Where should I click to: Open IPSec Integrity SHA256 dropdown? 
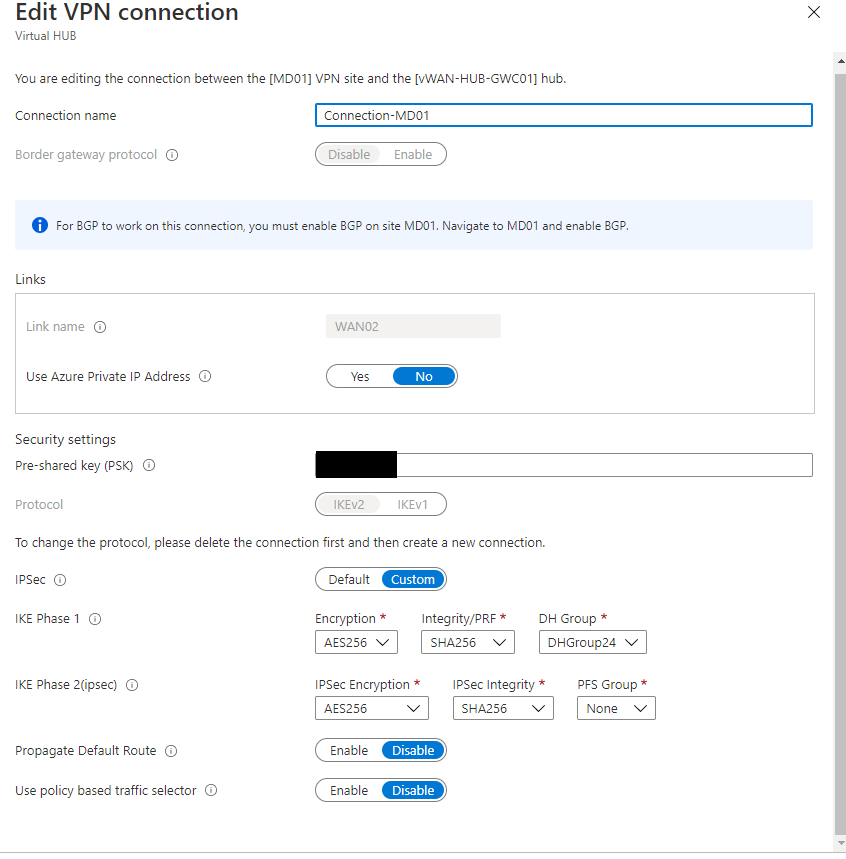pos(503,708)
